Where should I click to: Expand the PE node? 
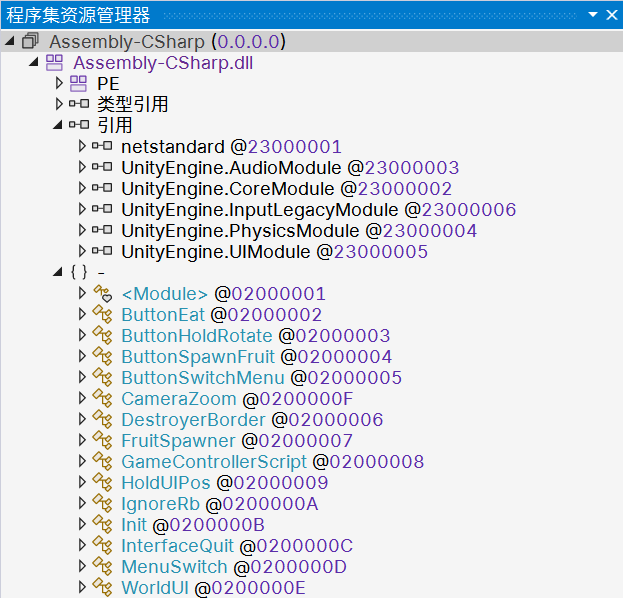59,83
